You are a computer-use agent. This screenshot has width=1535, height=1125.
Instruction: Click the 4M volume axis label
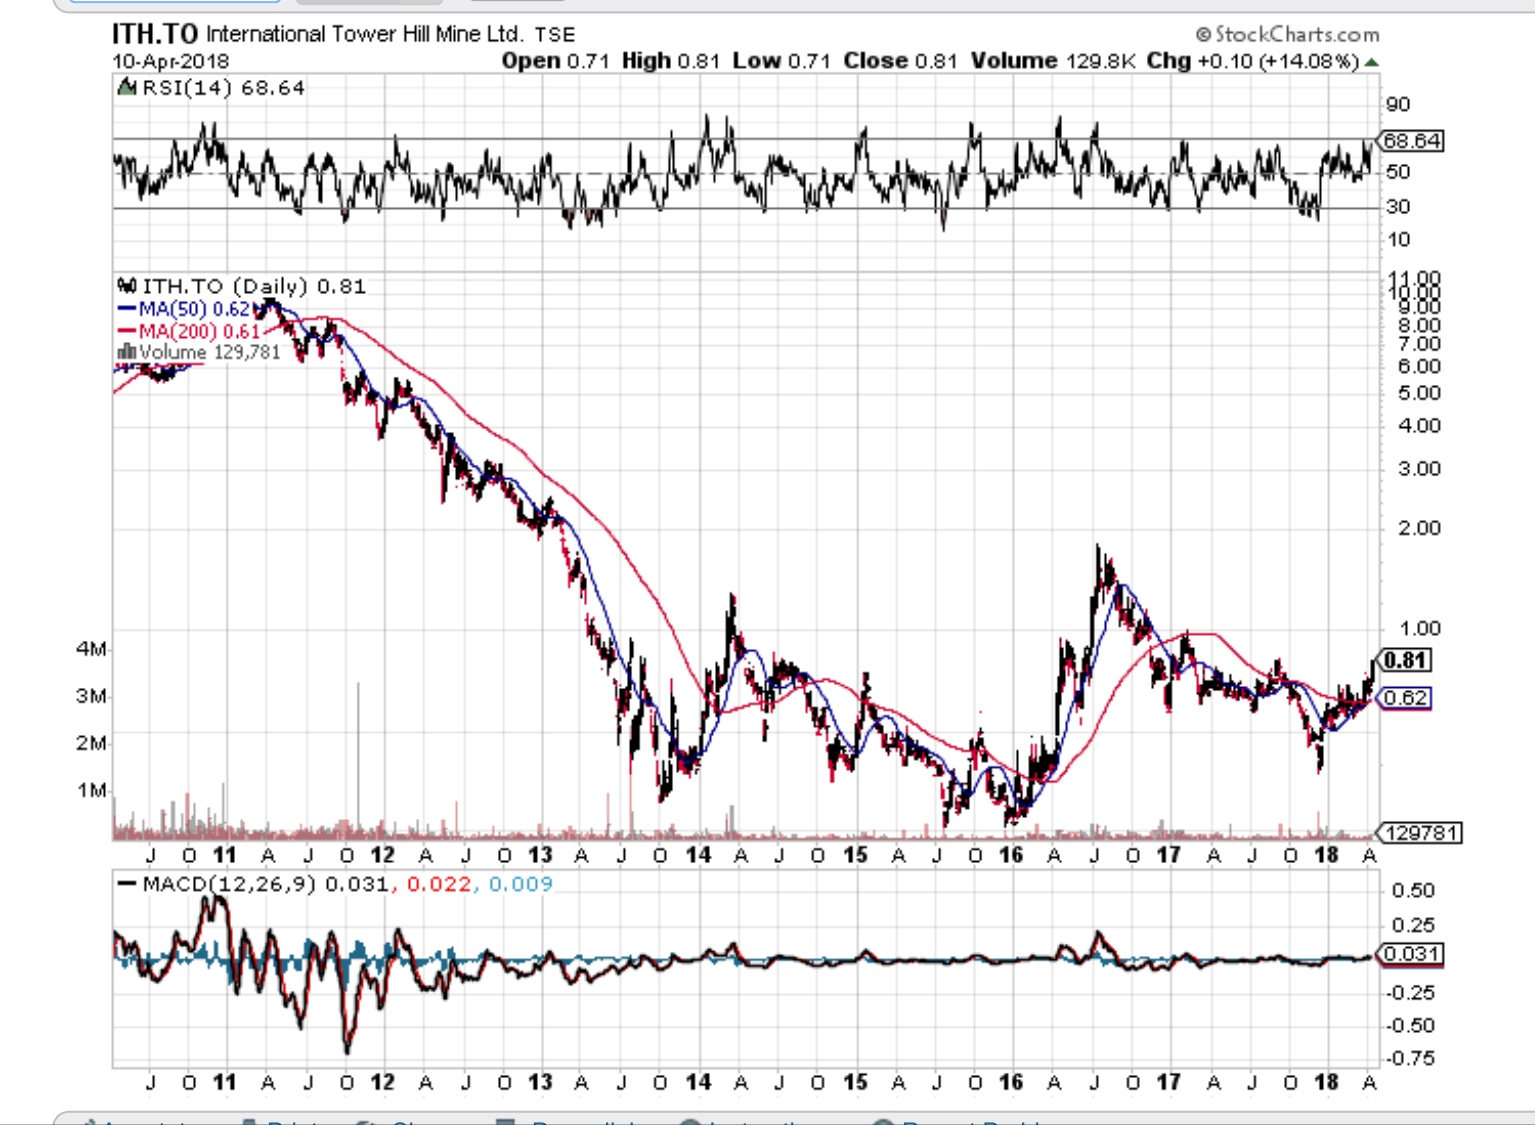click(91, 649)
